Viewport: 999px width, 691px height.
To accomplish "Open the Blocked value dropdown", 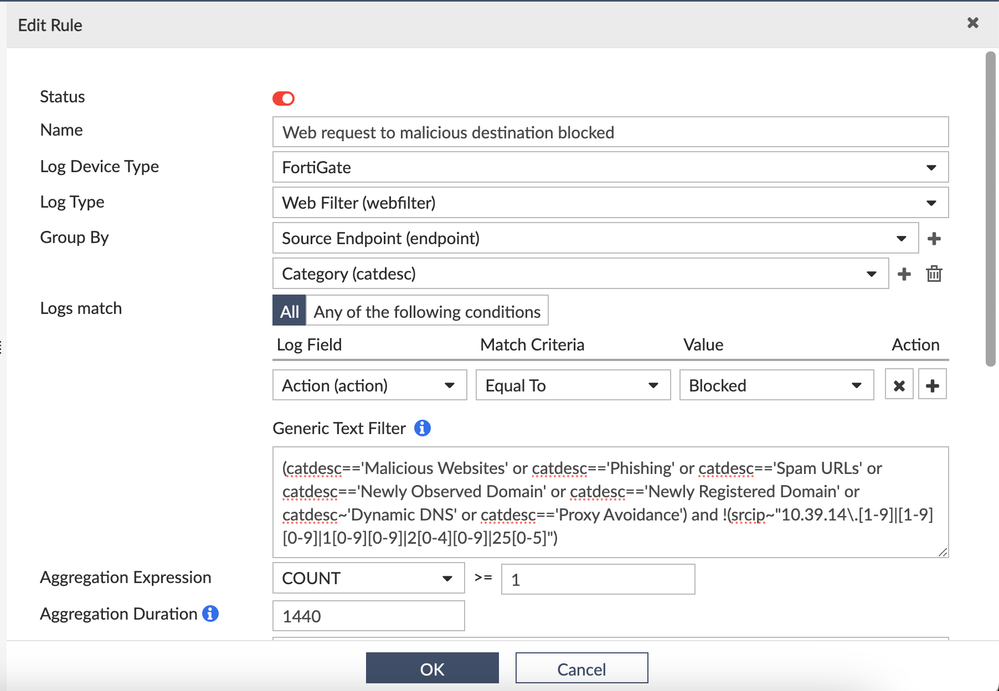I will (x=775, y=386).
